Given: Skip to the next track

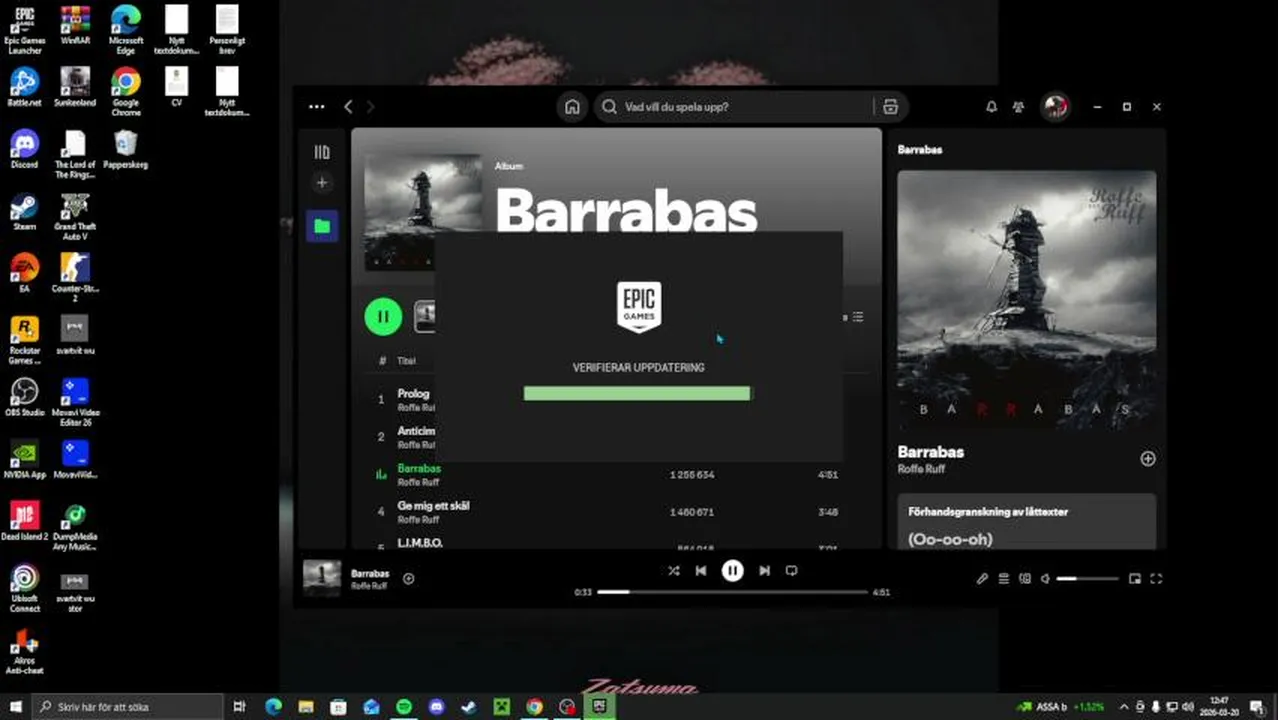Looking at the screenshot, I should [x=764, y=570].
